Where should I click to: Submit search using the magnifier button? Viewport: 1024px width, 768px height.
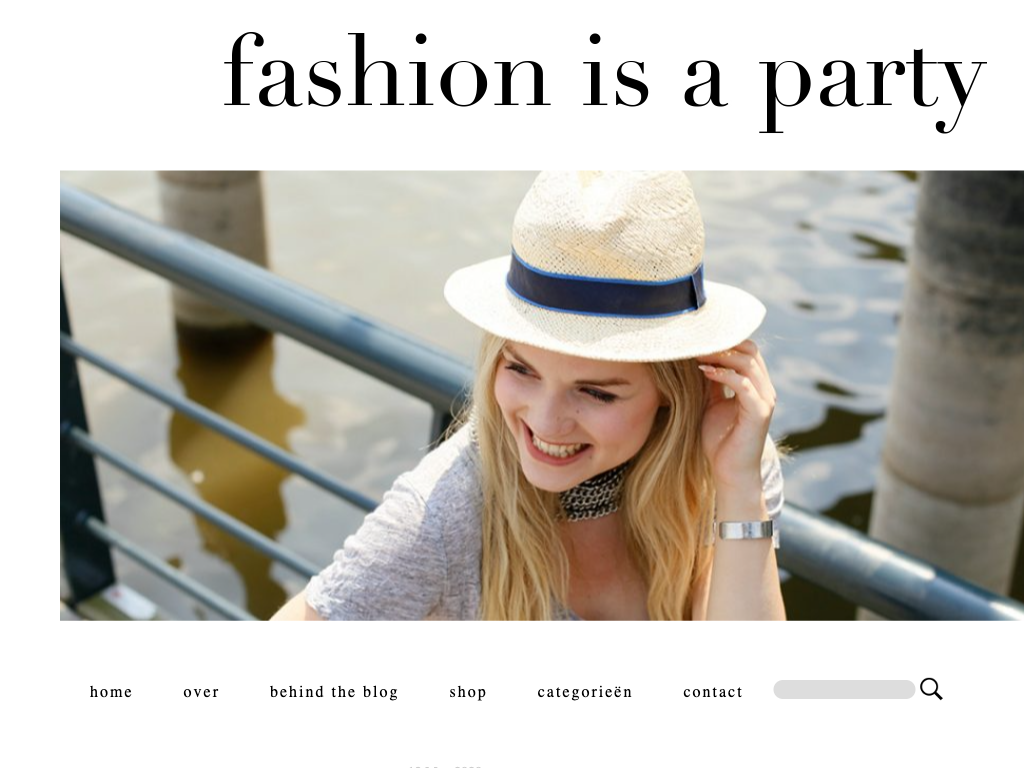[x=931, y=689]
